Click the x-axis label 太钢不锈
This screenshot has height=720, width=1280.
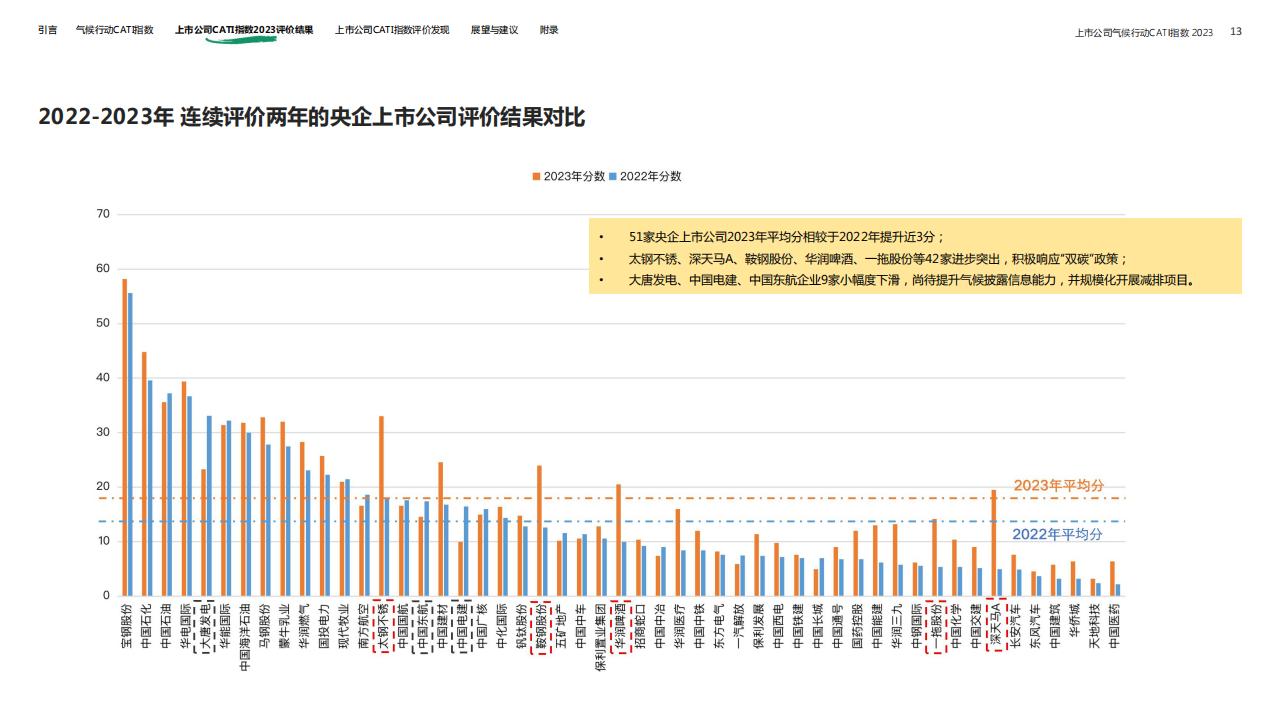(x=382, y=626)
